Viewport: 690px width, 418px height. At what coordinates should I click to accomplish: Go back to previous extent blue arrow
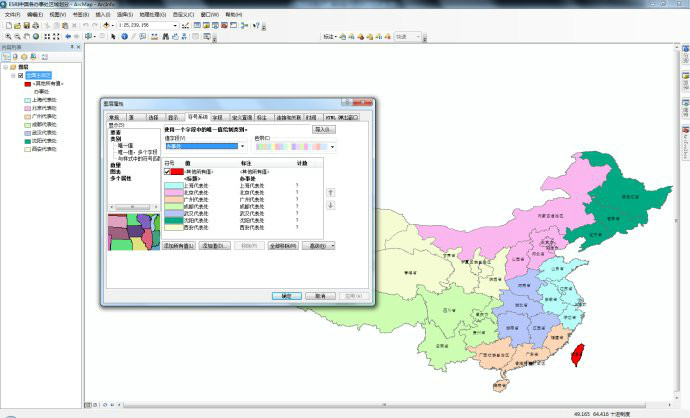pos(68,37)
